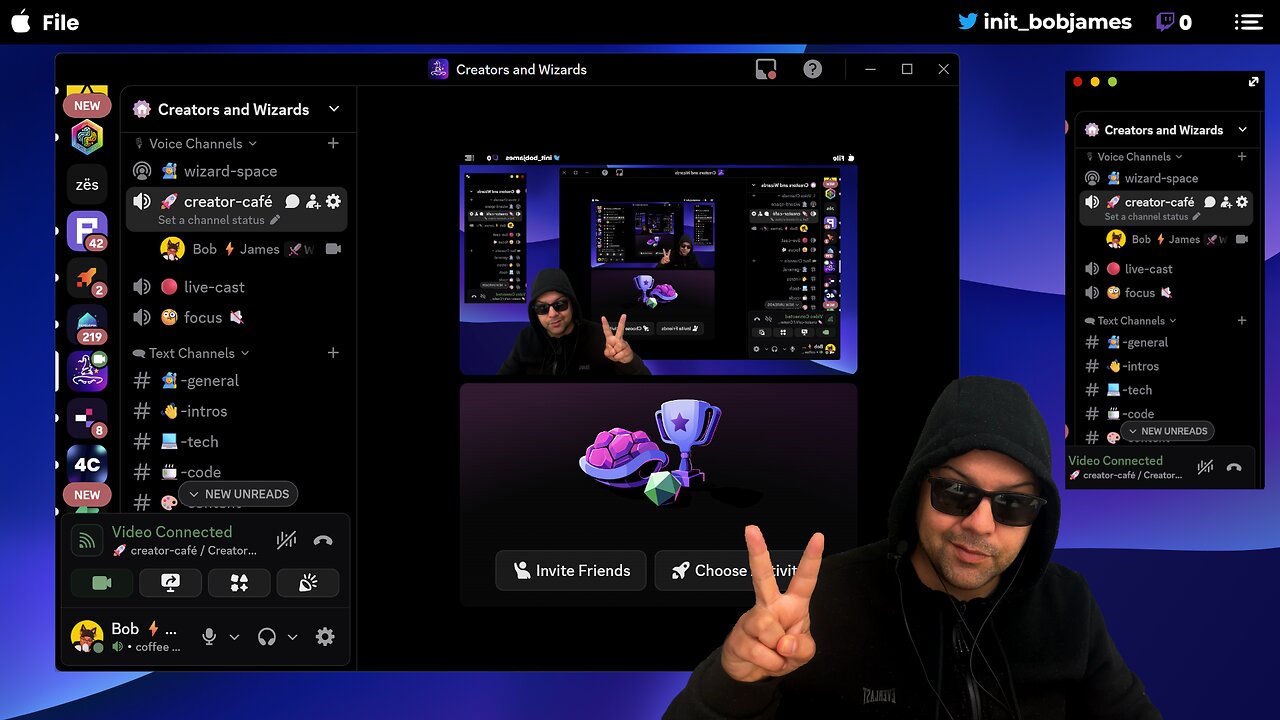Viewport: 1280px width, 720px height.
Task: Disconnect from voice in main window
Action: click(x=322, y=541)
